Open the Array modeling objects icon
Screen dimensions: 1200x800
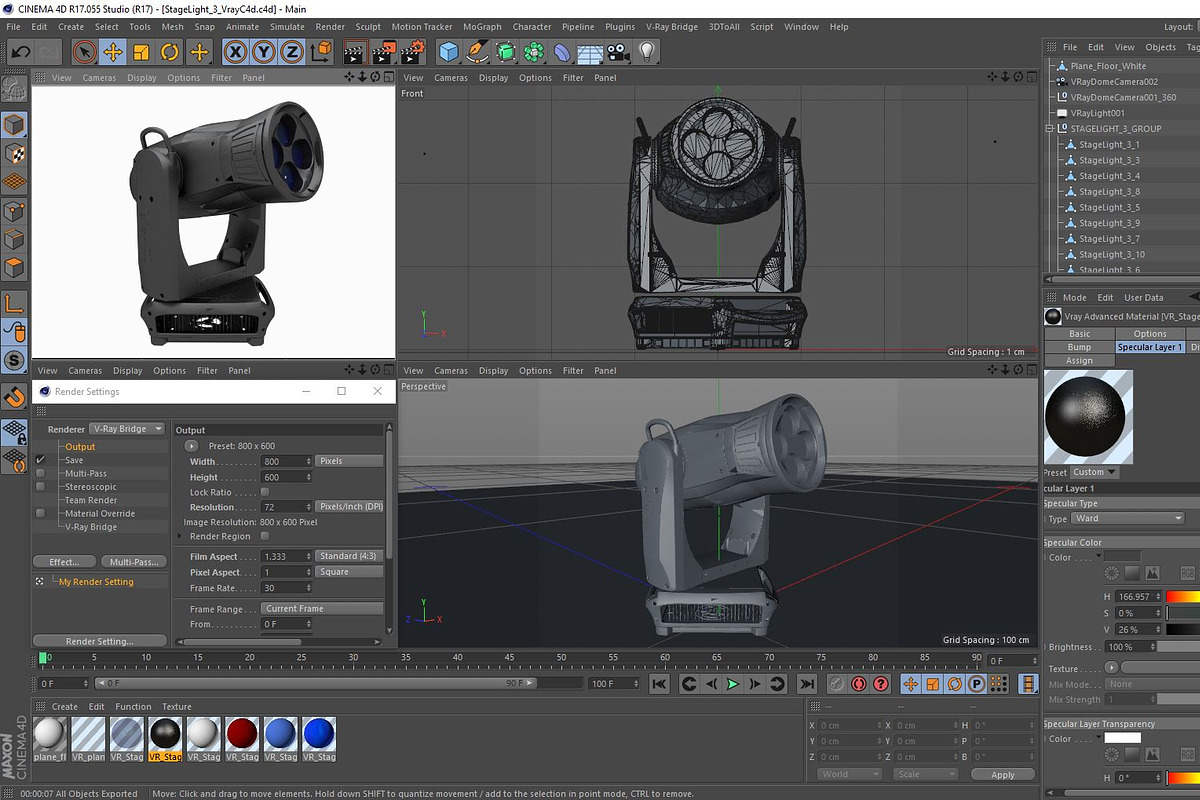click(534, 52)
